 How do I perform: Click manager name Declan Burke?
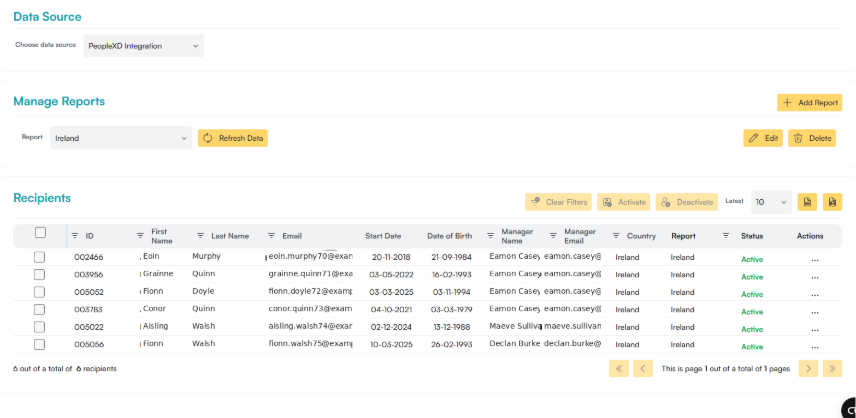tap(515, 344)
